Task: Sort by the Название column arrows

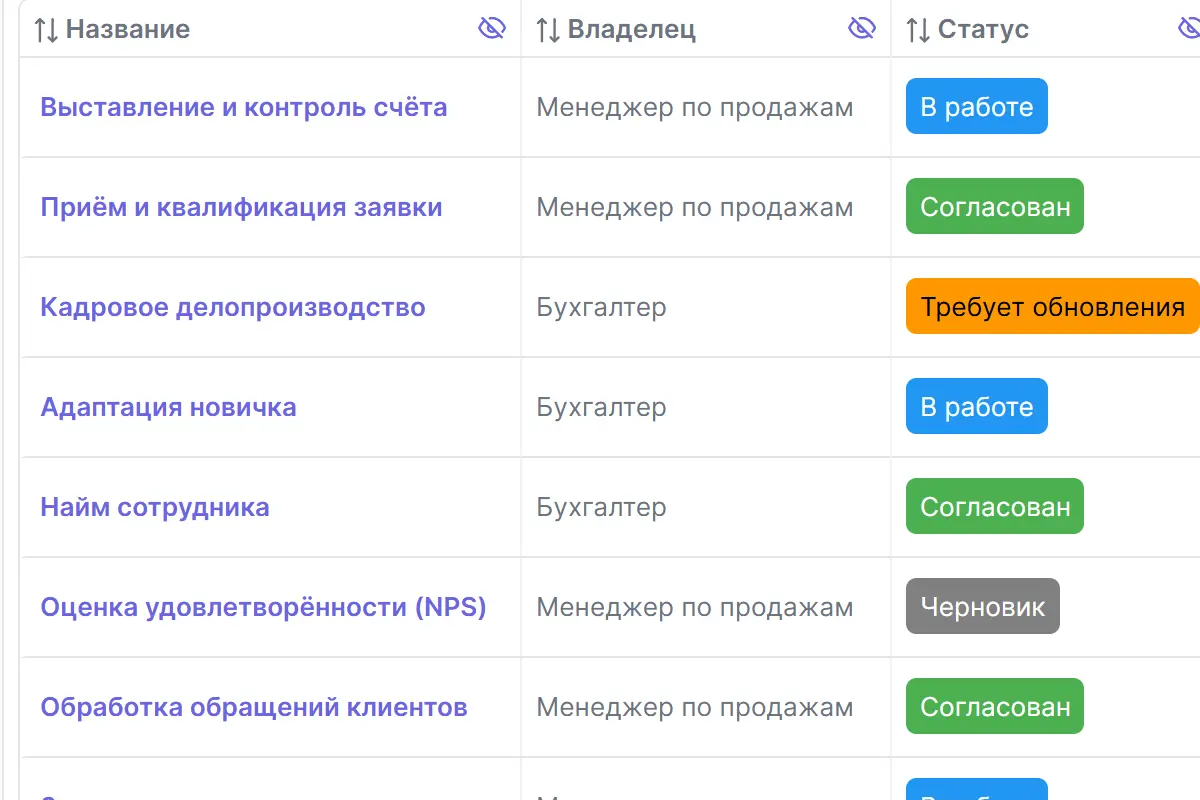Action: pos(46,30)
